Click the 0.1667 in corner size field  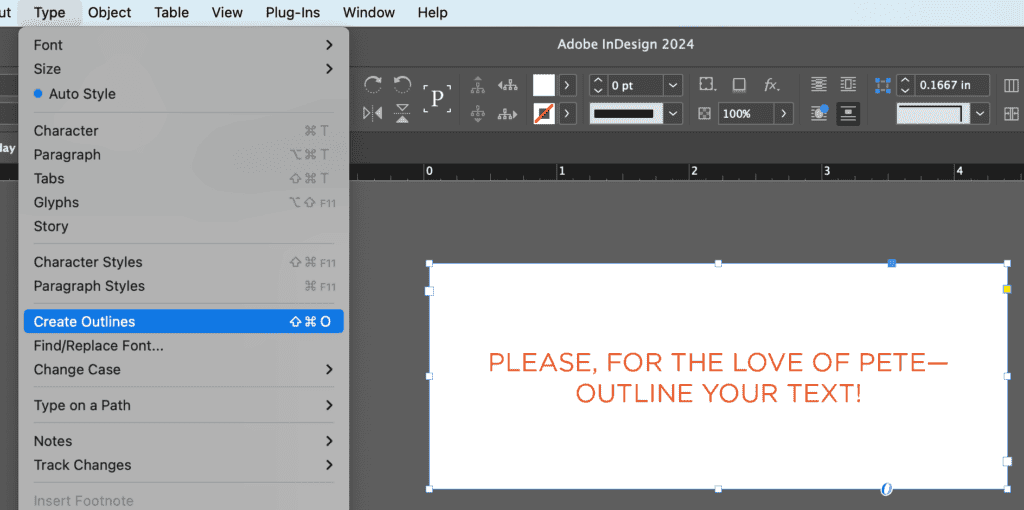point(952,85)
